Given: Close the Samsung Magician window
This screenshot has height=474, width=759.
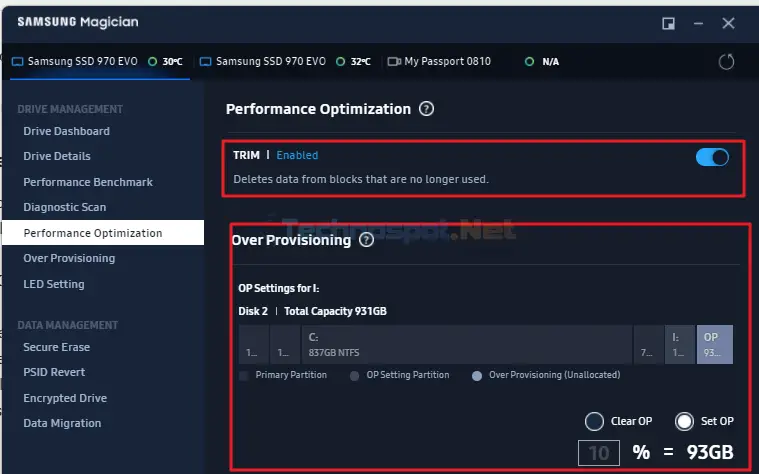Looking at the screenshot, I should click(728, 23).
